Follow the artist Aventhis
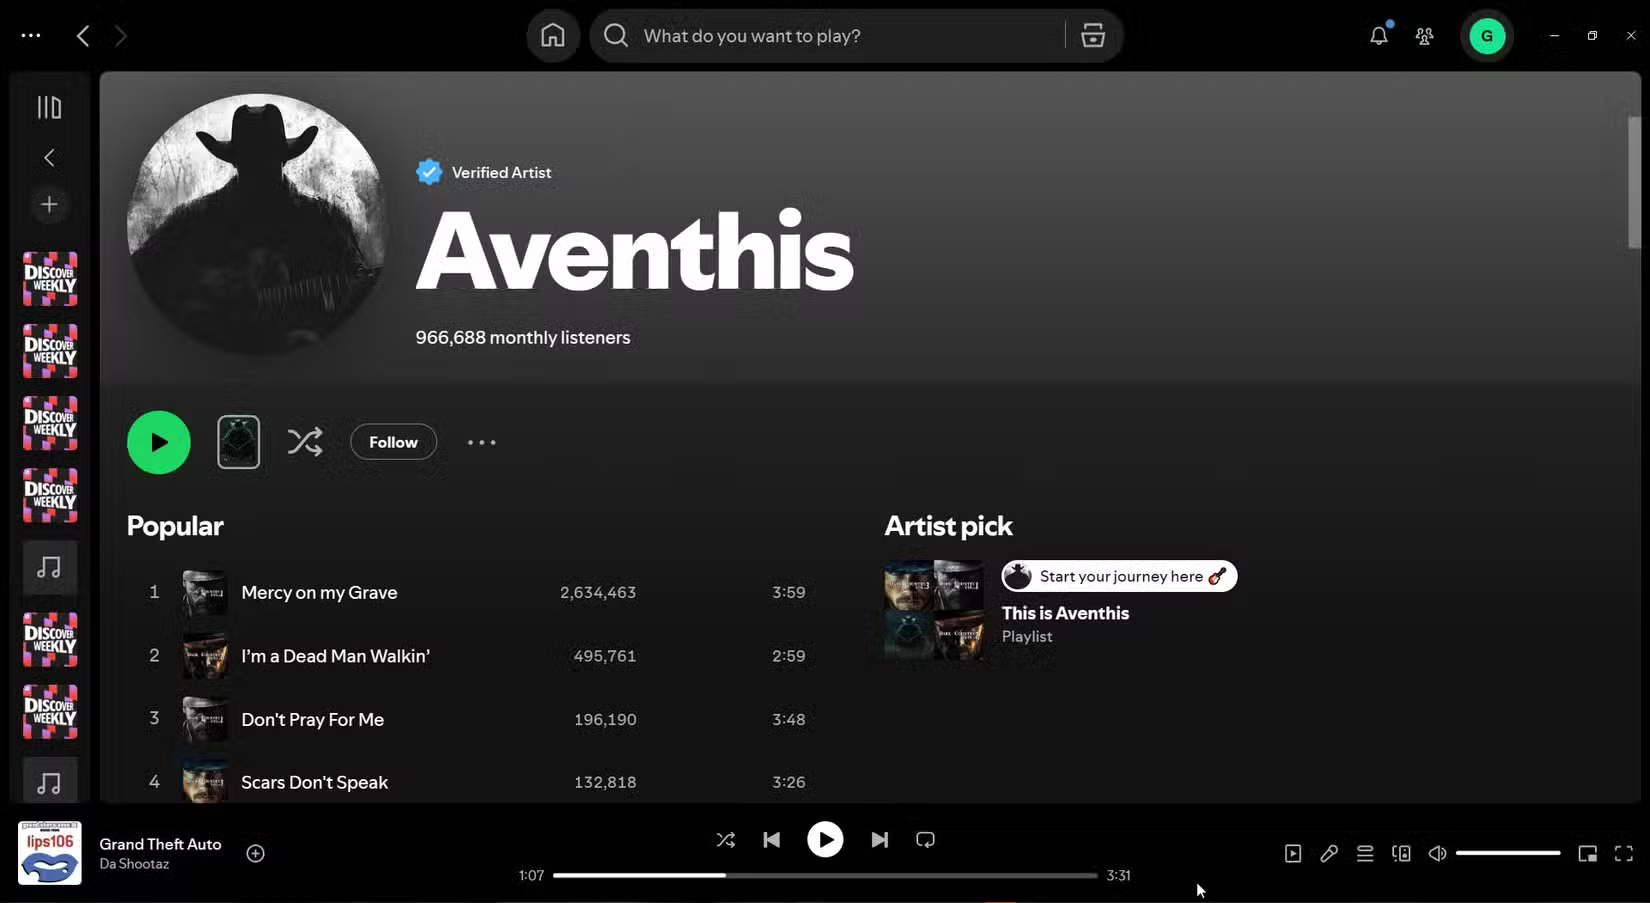 [x=392, y=441]
